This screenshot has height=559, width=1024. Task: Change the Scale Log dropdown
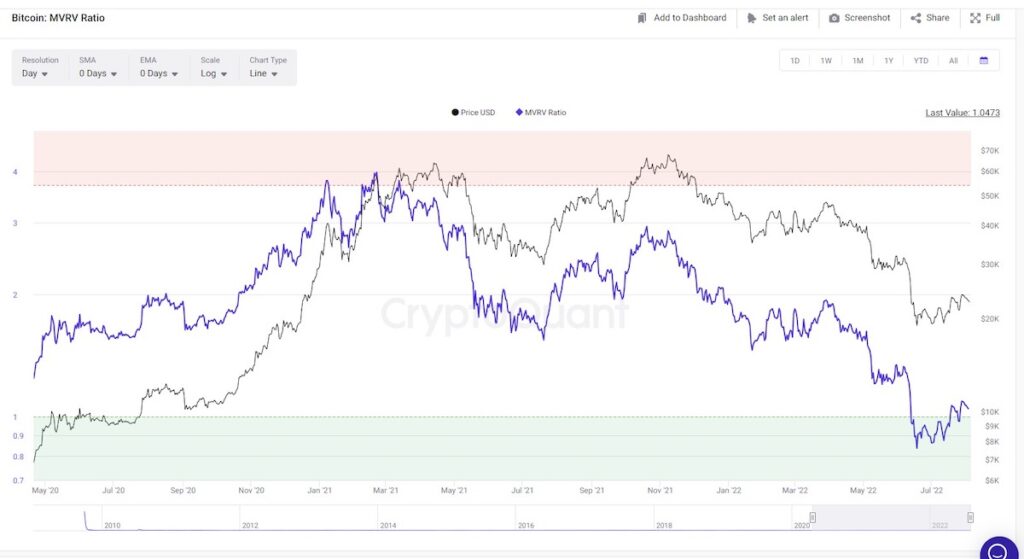coord(214,67)
